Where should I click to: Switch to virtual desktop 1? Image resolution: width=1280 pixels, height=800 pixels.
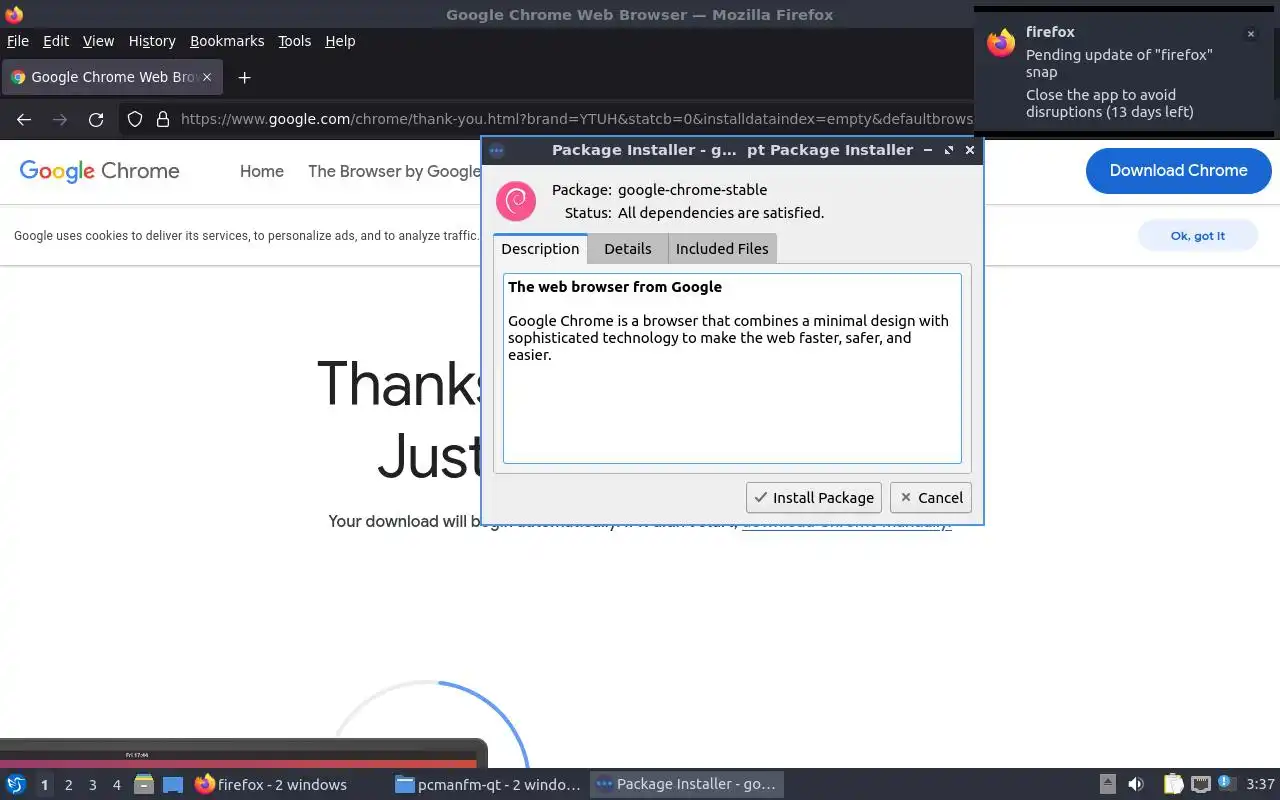point(44,785)
